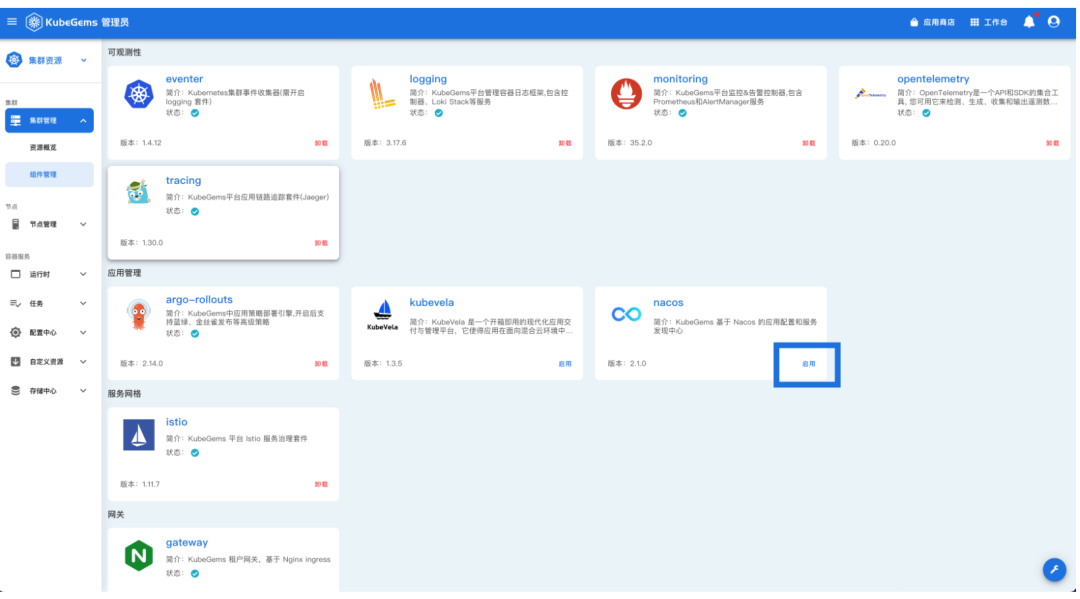Open the istio title link
Viewport: 1080px width, 599px height.
(x=176, y=422)
